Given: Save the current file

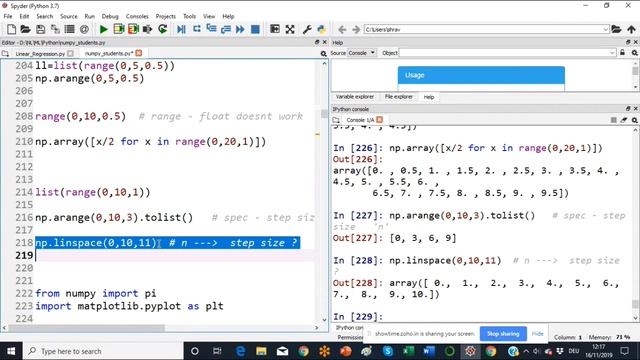Looking at the screenshot, I should 40,29.
